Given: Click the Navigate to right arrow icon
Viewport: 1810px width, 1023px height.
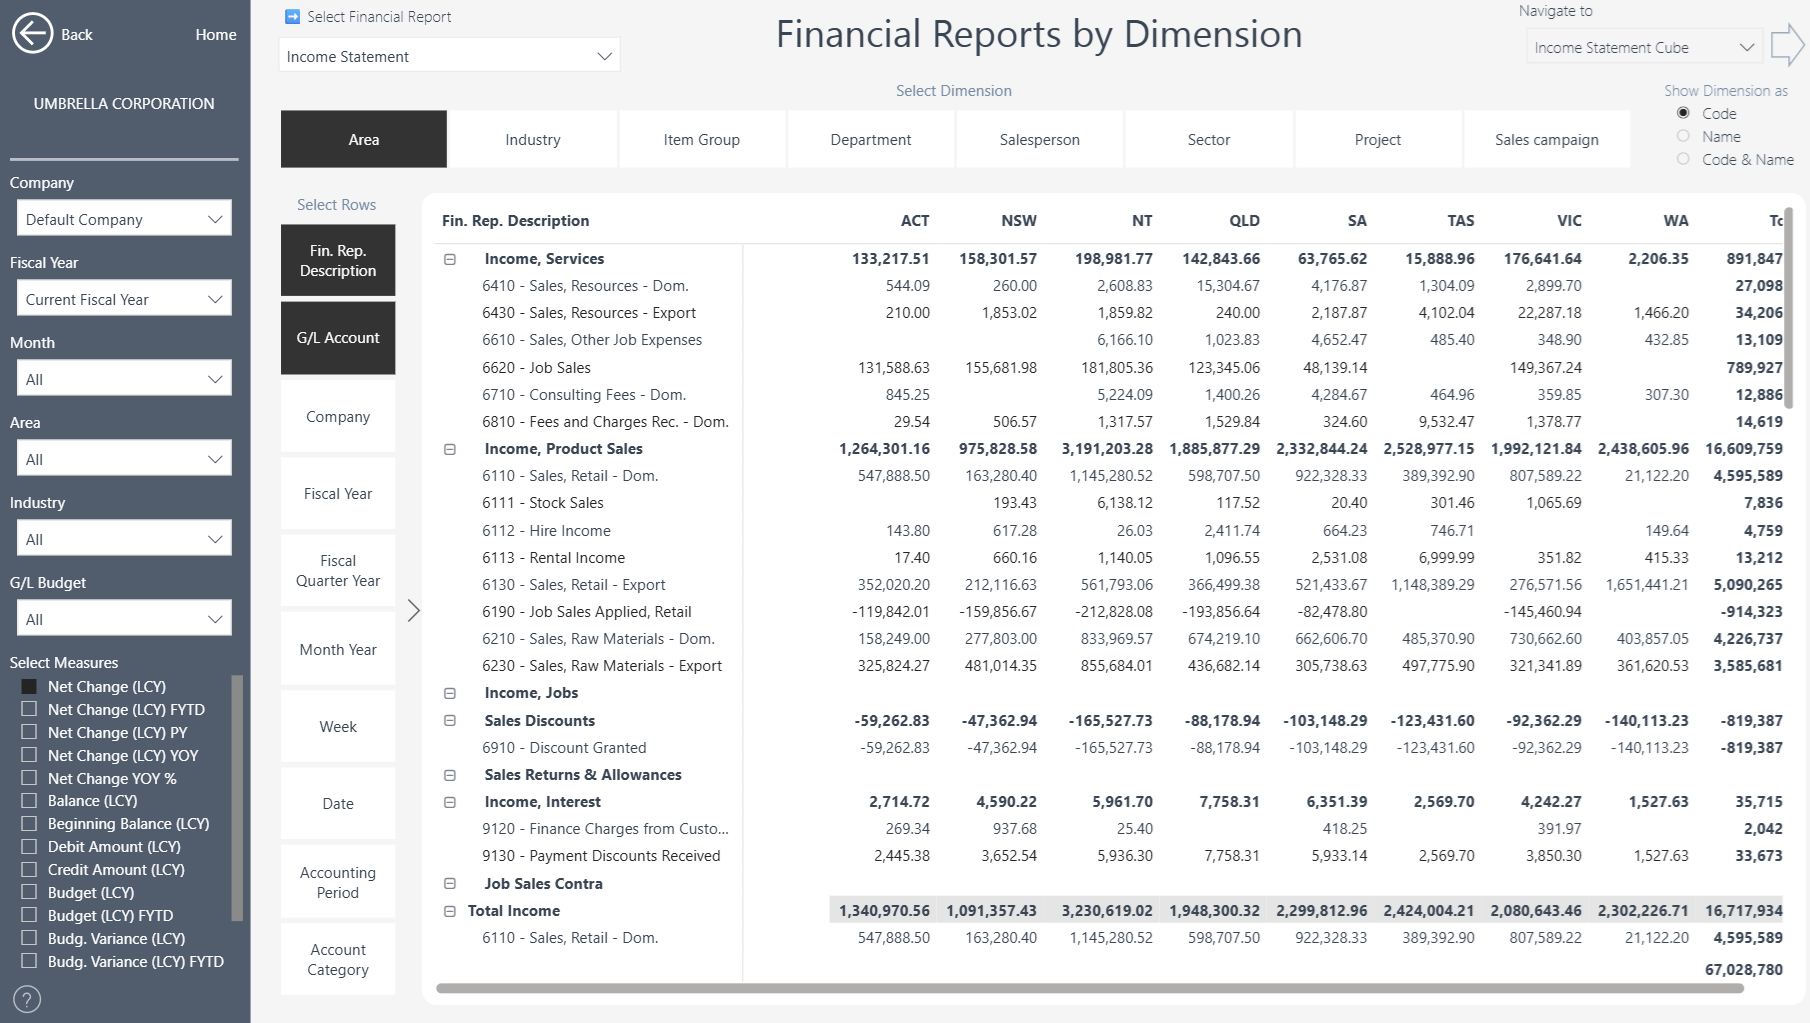Looking at the screenshot, I should click(x=1786, y=46).
